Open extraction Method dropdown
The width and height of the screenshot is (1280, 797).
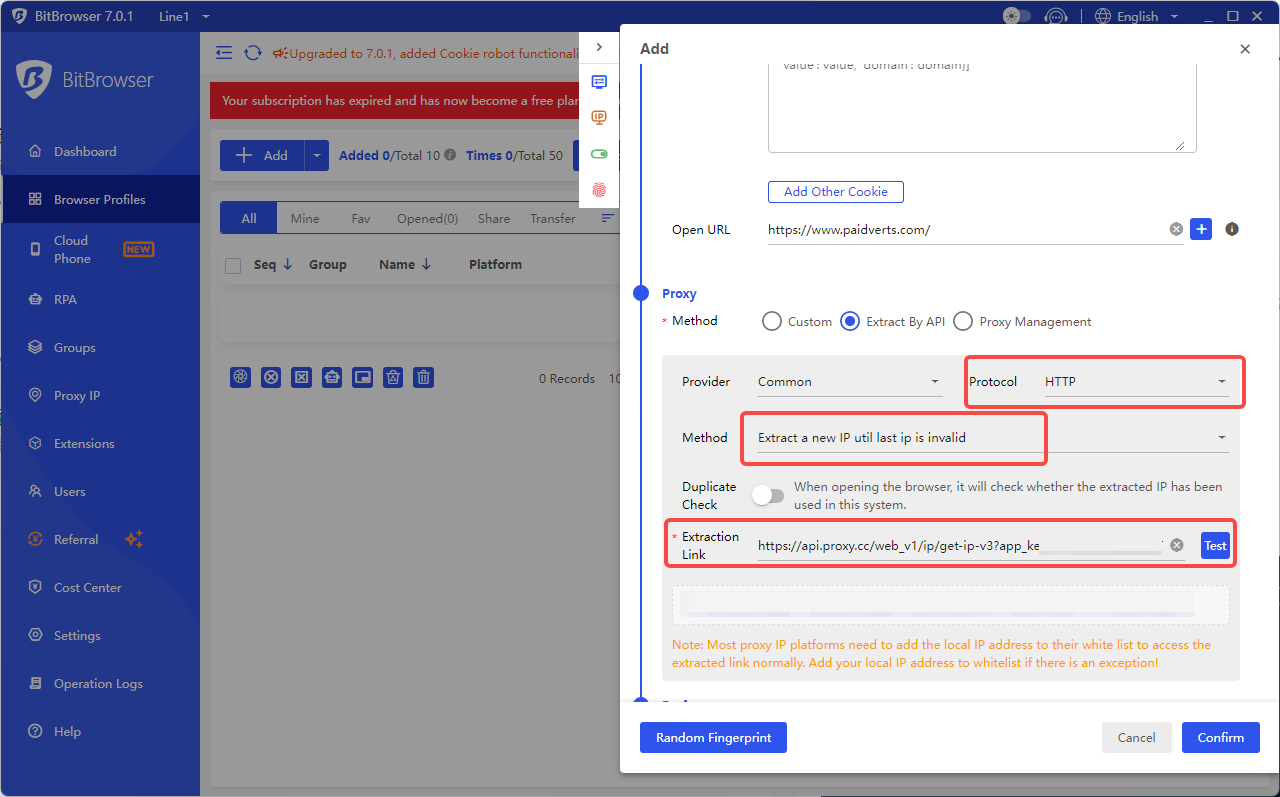[x=993, y=437]
